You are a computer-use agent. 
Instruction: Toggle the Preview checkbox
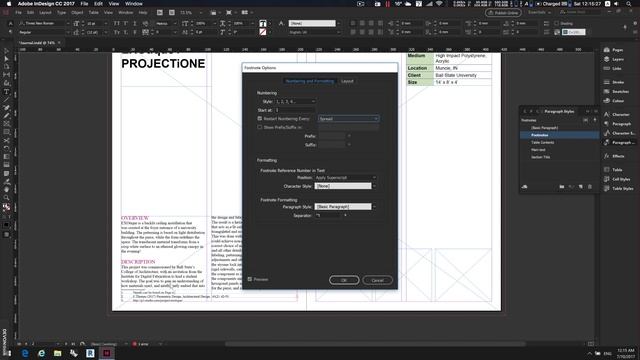pos(250,279)
